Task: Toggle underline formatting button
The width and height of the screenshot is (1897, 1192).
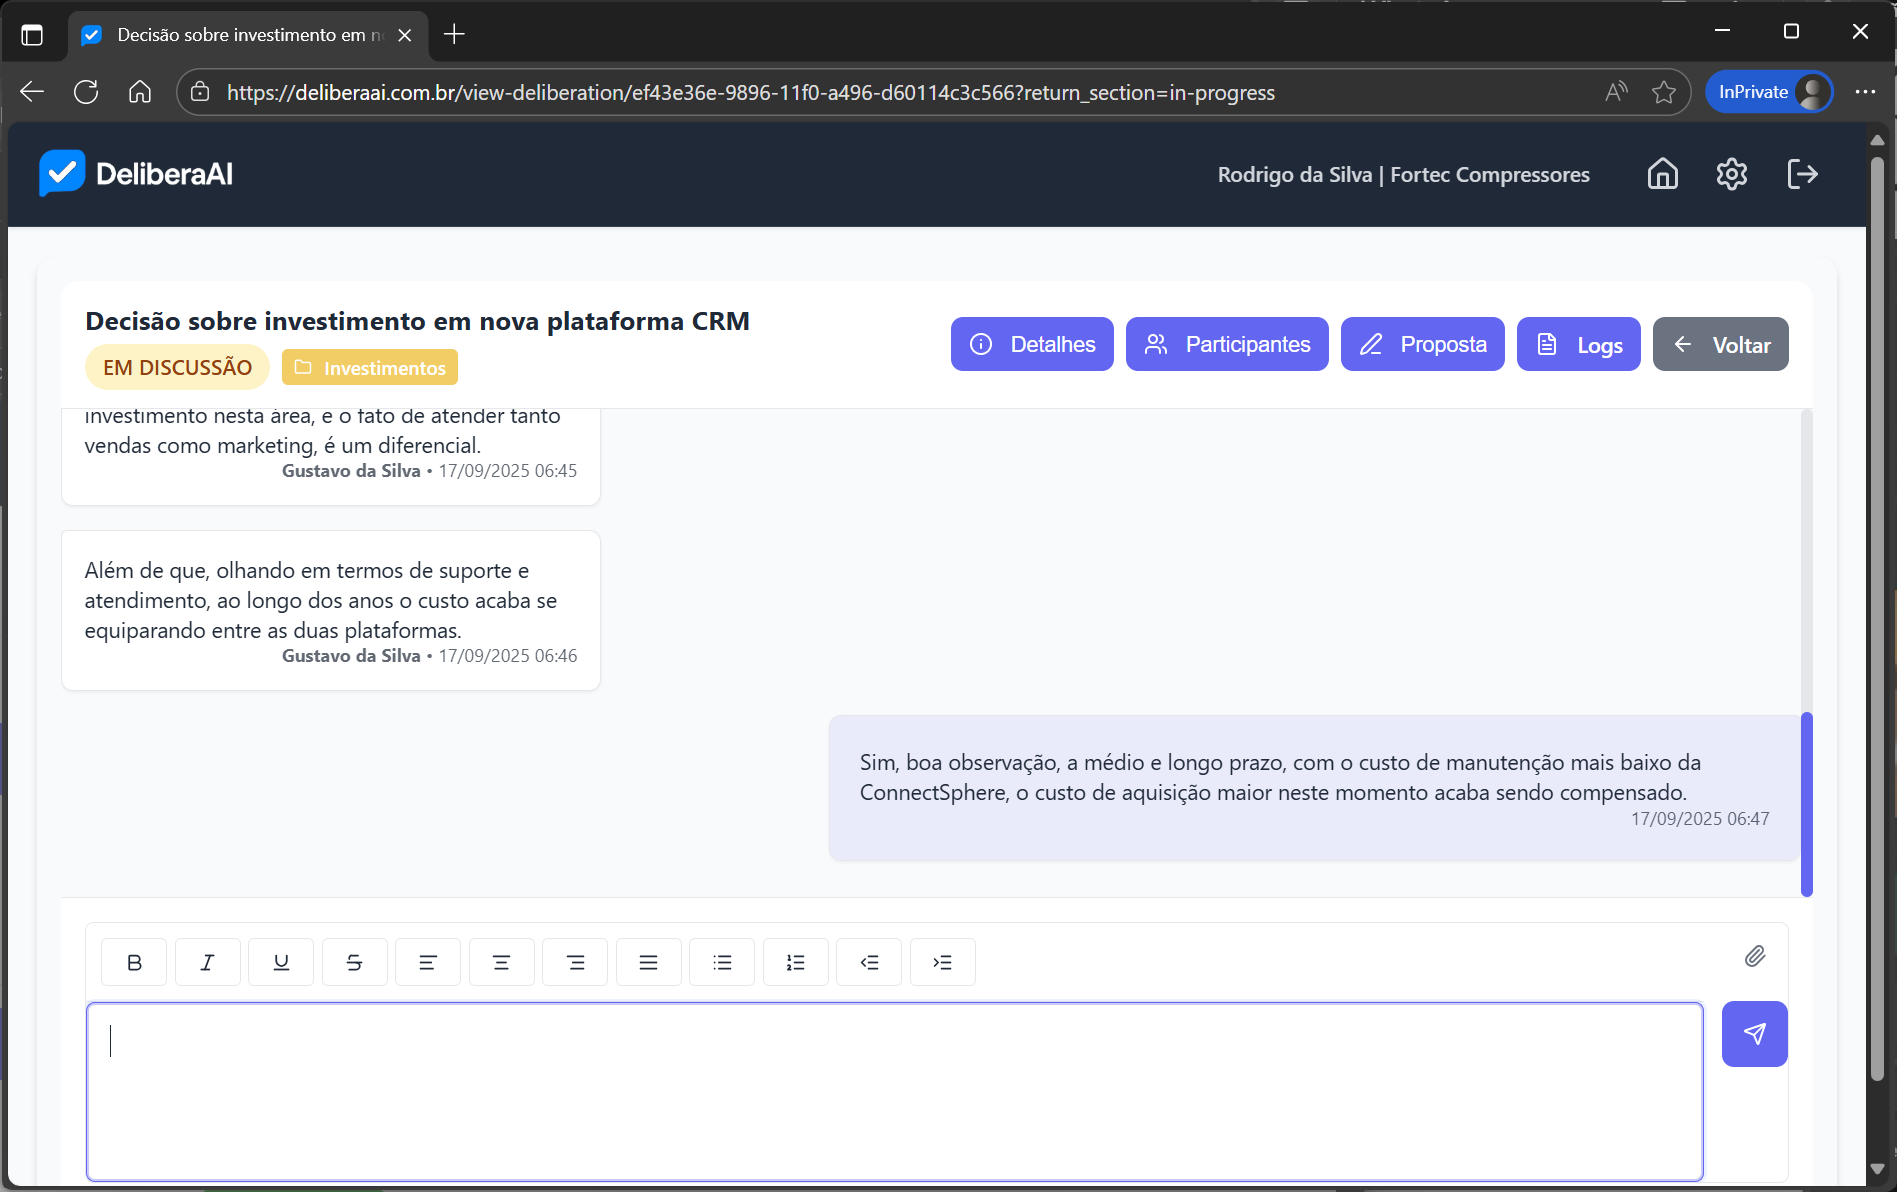Action: tap(281, 962)
